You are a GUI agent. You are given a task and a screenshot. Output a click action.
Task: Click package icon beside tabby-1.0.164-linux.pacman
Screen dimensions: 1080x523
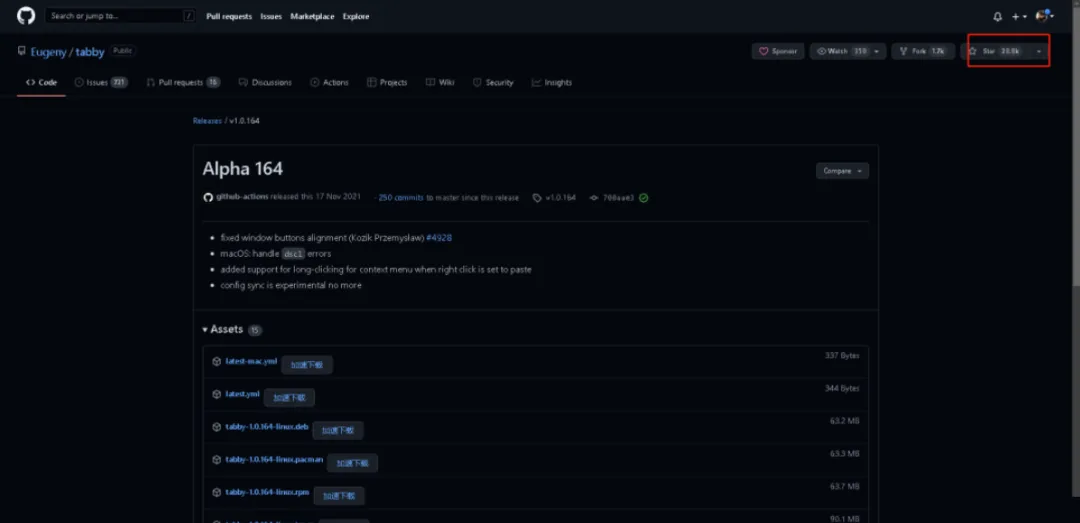pyautogui.click(x=216, y=460)
